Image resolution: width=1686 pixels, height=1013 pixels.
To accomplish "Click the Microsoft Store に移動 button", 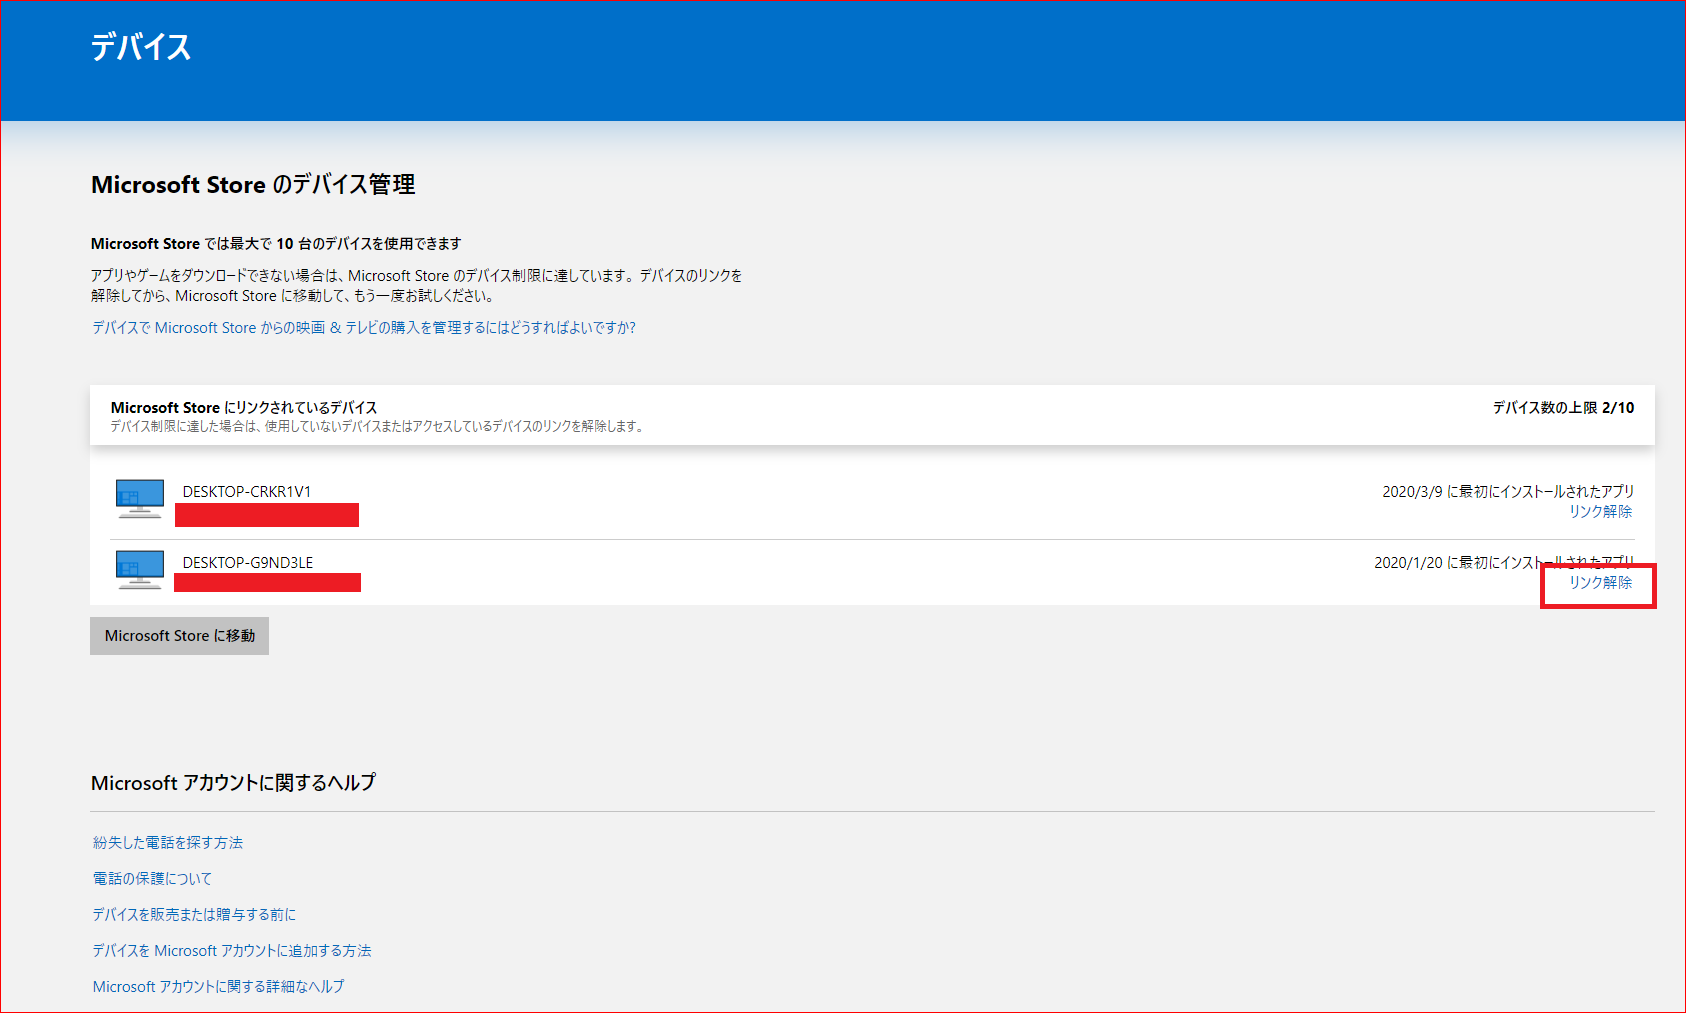I will tap(180, 636).
